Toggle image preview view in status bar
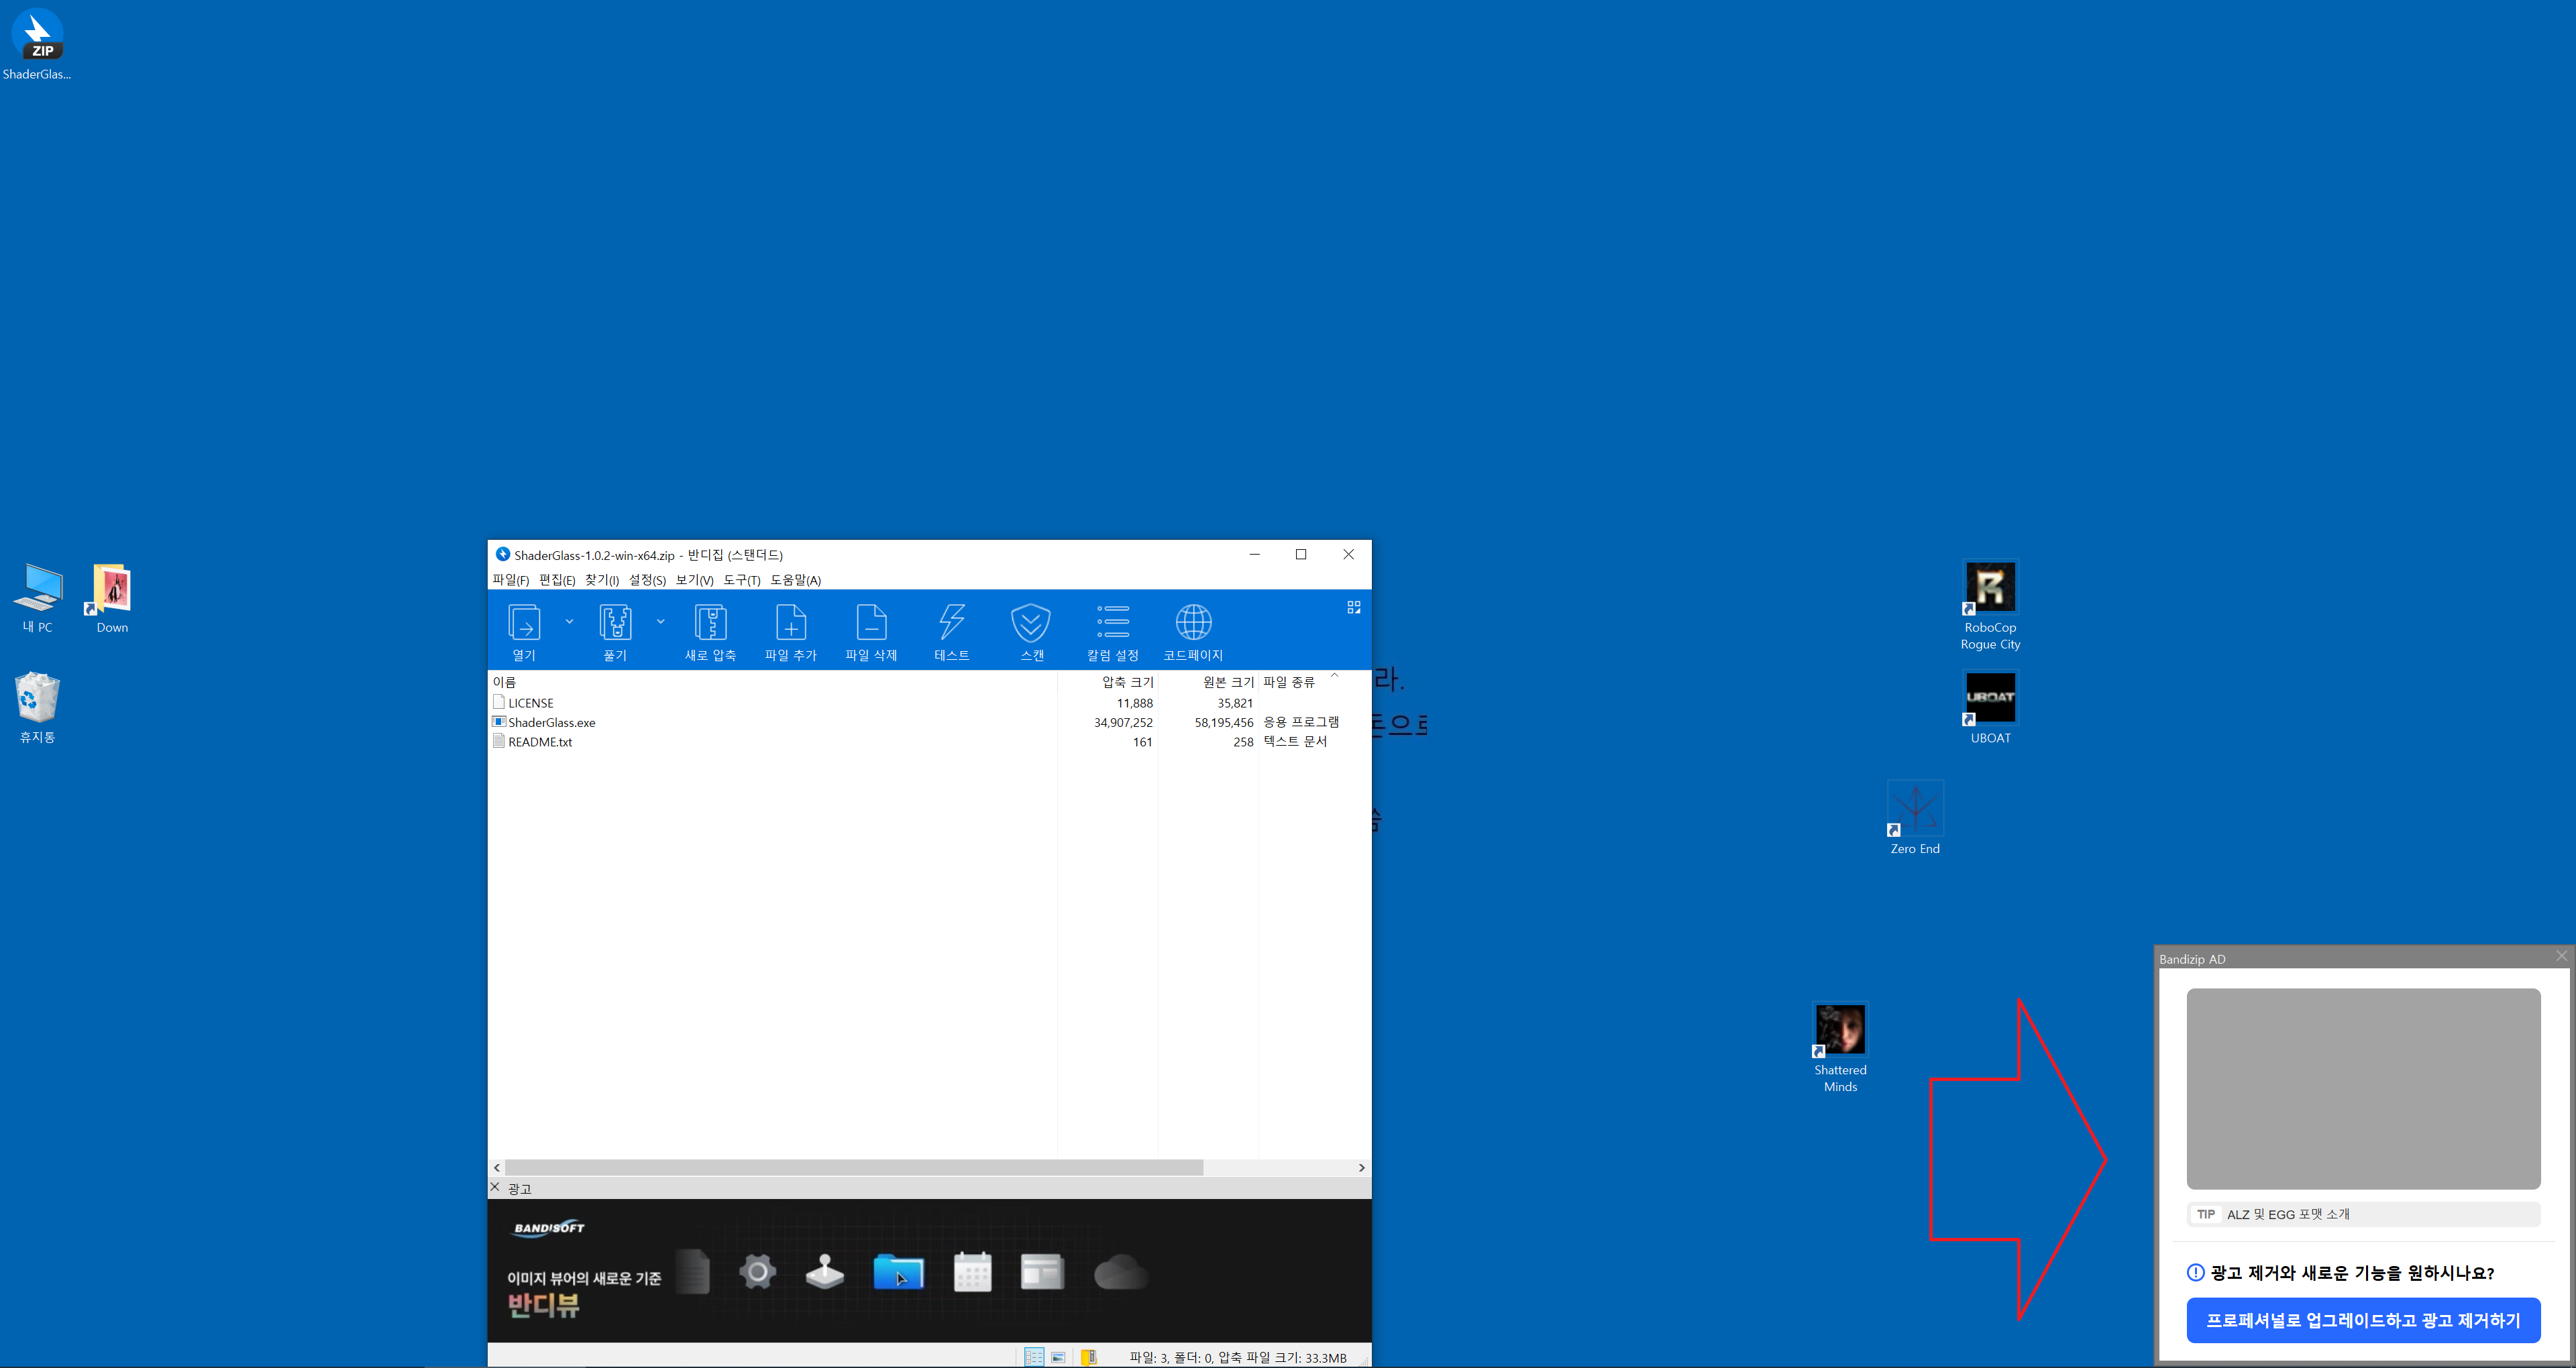Viewport: 2576px width, 1368px height. point(1059,1357)
